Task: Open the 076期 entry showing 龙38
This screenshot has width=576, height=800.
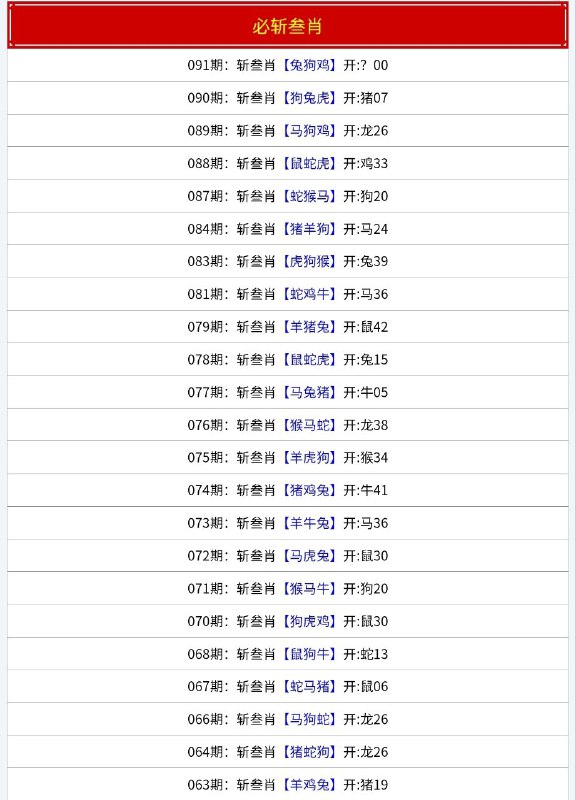Action: 288,425
